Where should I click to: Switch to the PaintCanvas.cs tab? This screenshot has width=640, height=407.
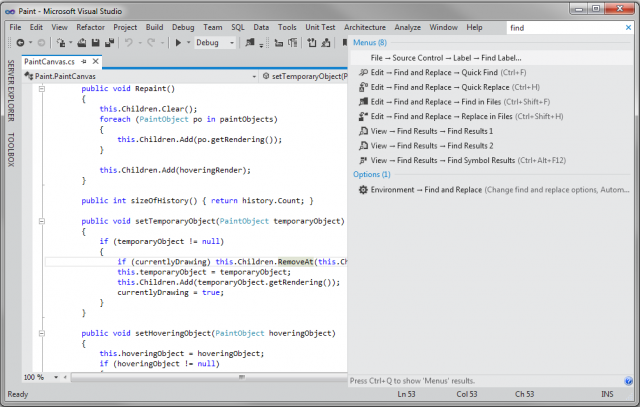(49, 62)
